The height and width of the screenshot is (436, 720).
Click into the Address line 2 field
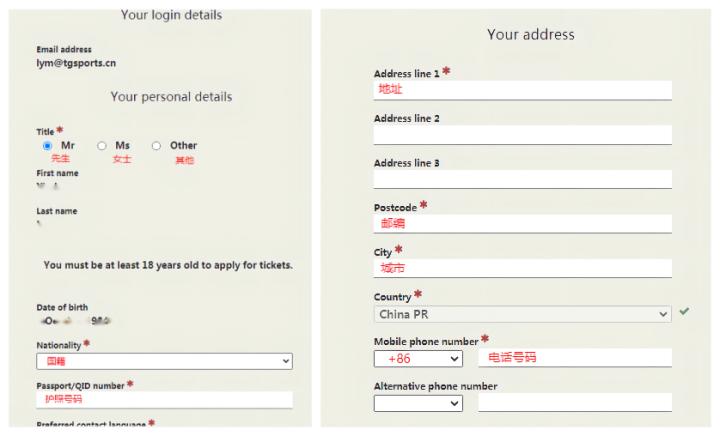tap(522, 135)
